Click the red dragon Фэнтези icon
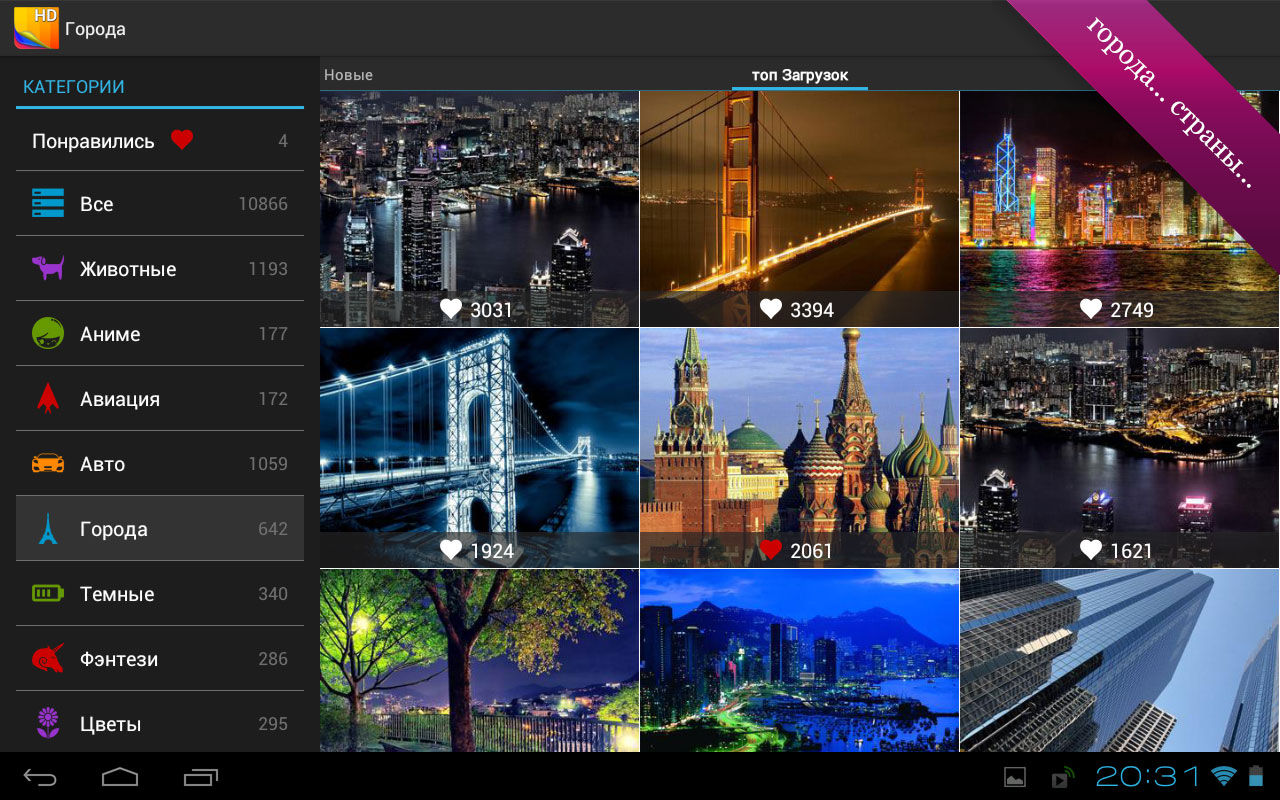1280x800 pixels. [x=48, y=658]
